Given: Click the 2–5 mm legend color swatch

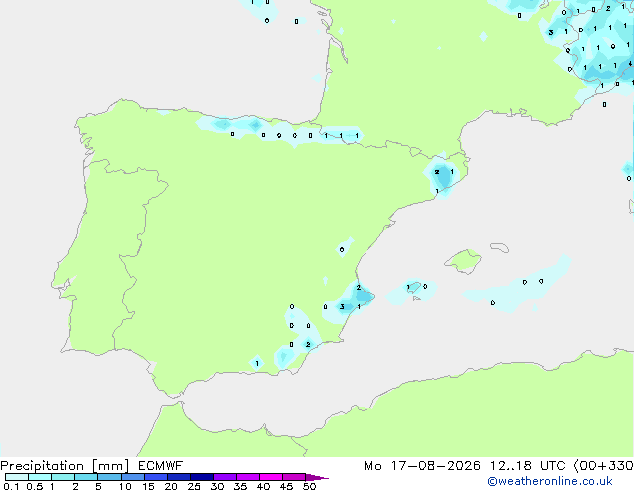Looking at the screenshot, I should click(x=86, y=477).
